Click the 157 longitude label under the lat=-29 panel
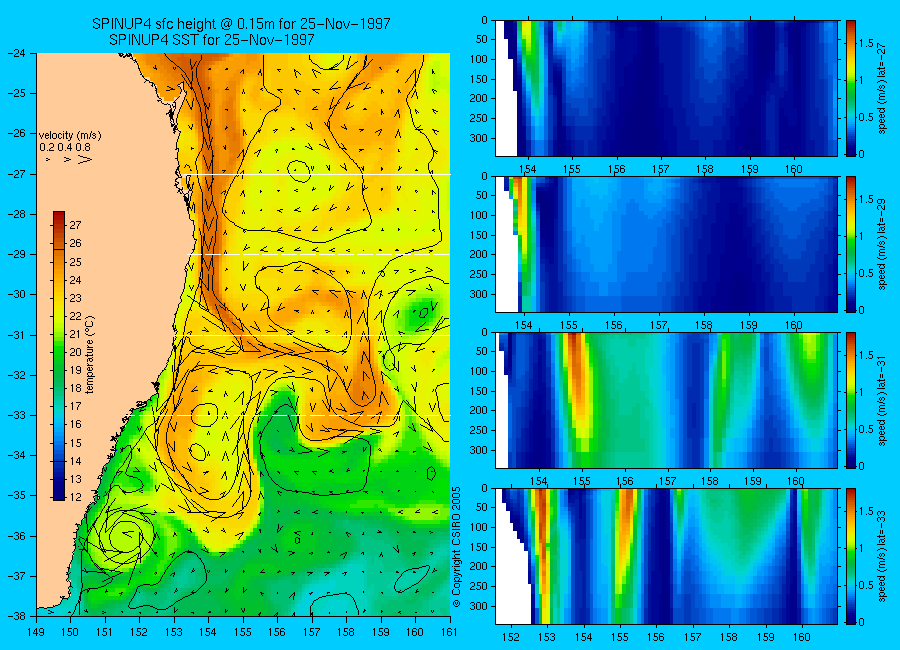 pos(658,325)
